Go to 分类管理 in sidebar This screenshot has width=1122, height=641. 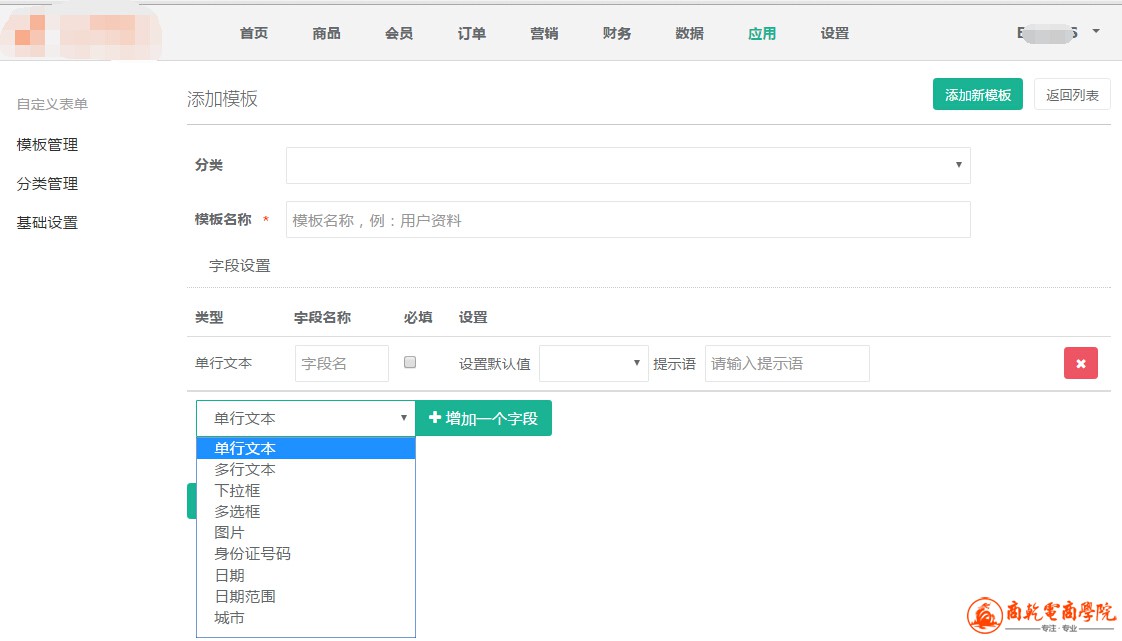47,184
